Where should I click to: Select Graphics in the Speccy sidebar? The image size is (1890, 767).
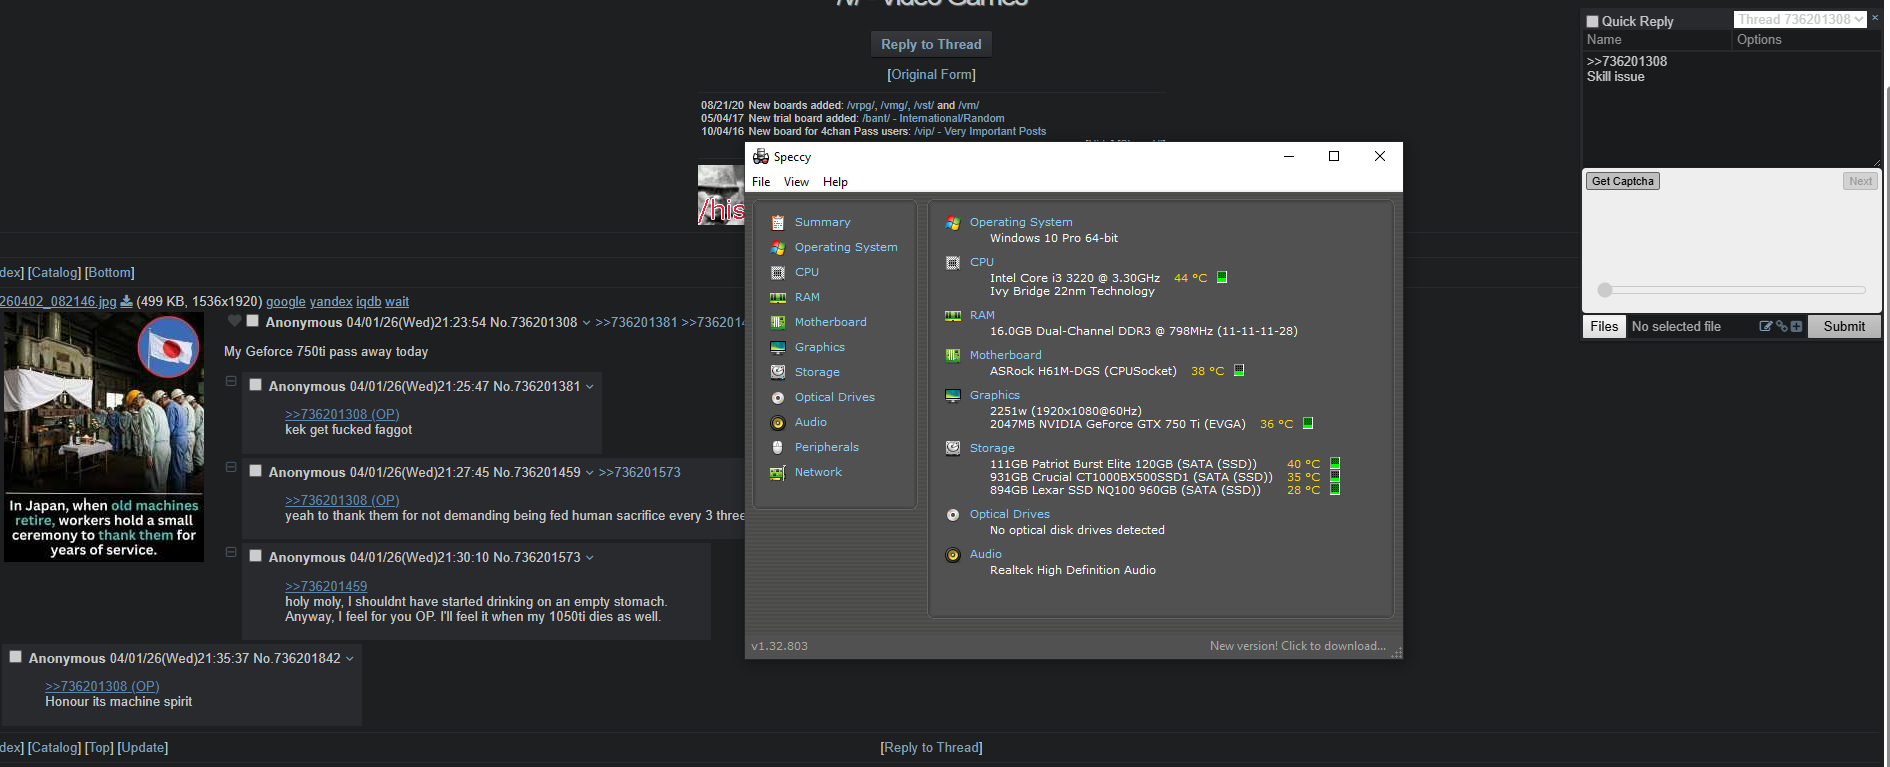click(819, 347)
